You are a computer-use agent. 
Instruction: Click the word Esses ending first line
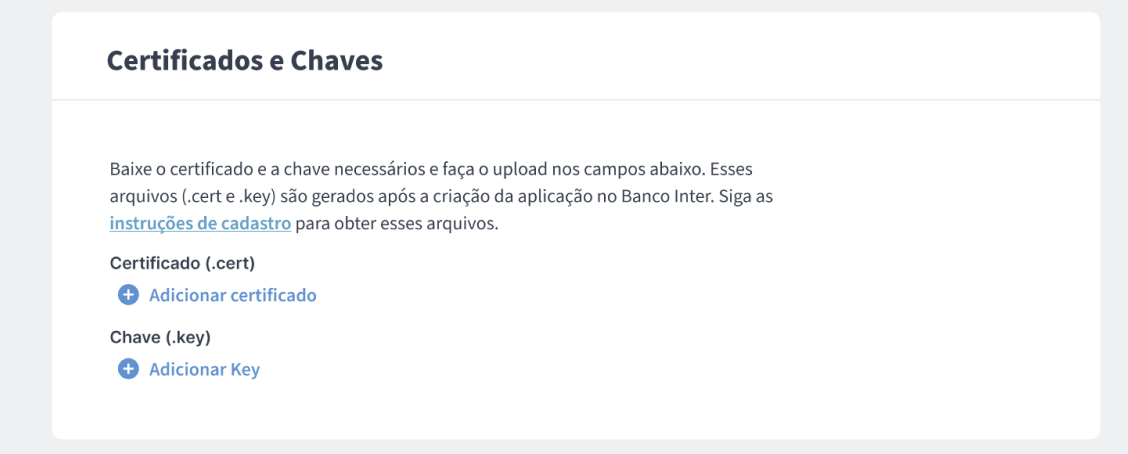click(737, 169)
